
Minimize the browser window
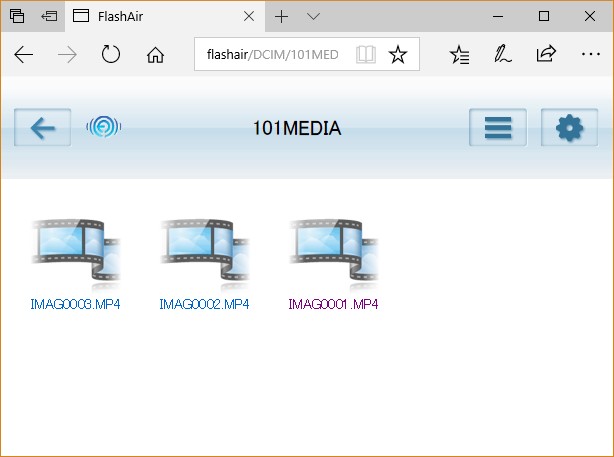498,16
